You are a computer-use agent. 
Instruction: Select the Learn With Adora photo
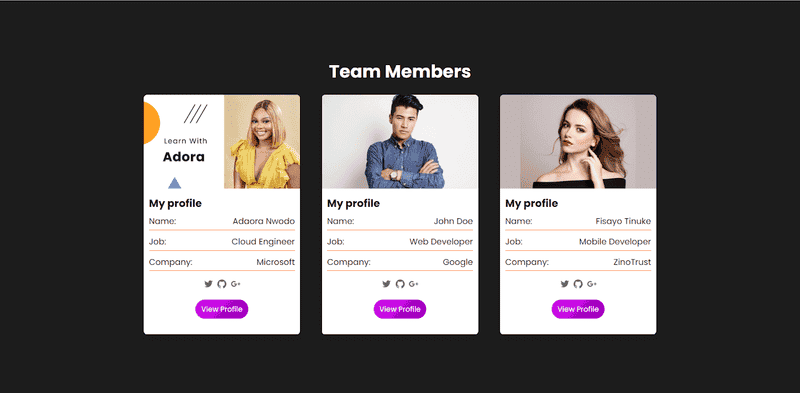221,141
